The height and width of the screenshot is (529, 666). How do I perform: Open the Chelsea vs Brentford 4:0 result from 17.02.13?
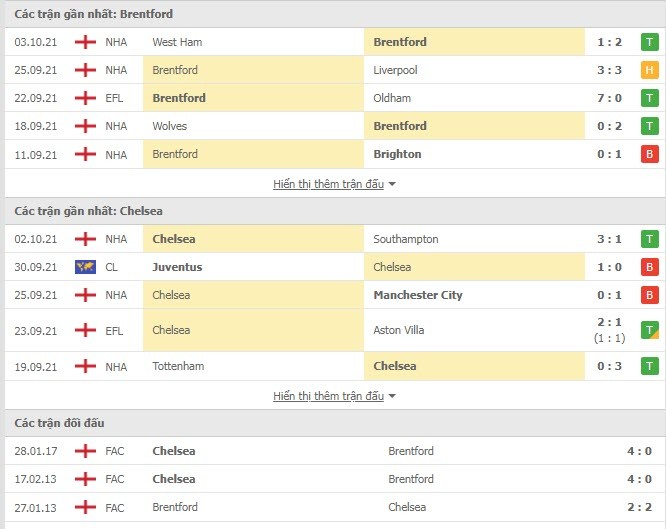pos(639,479)
